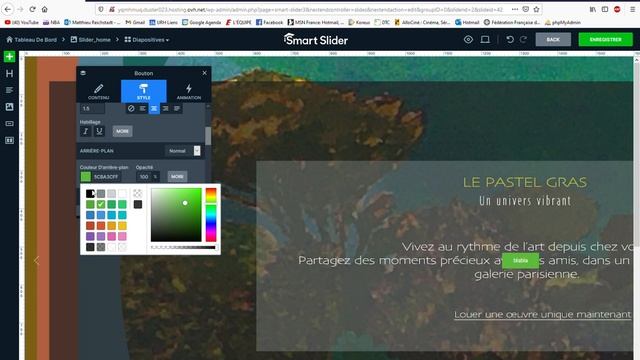Click the browser home button

(x=44, y=9)
